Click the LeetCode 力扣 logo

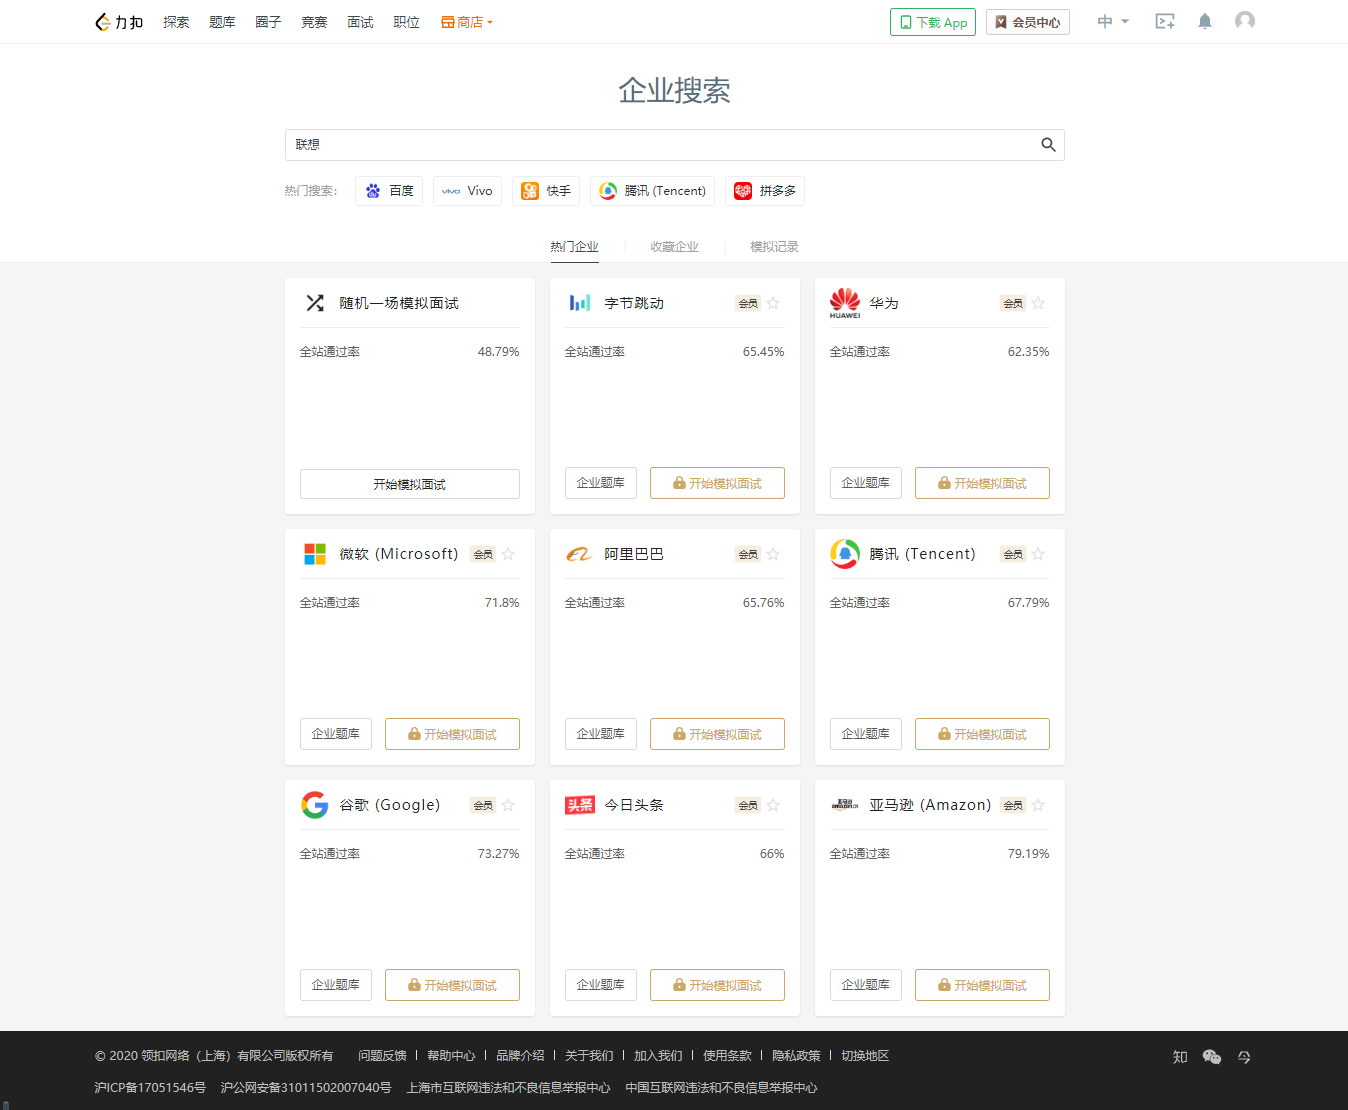point(119,22)
